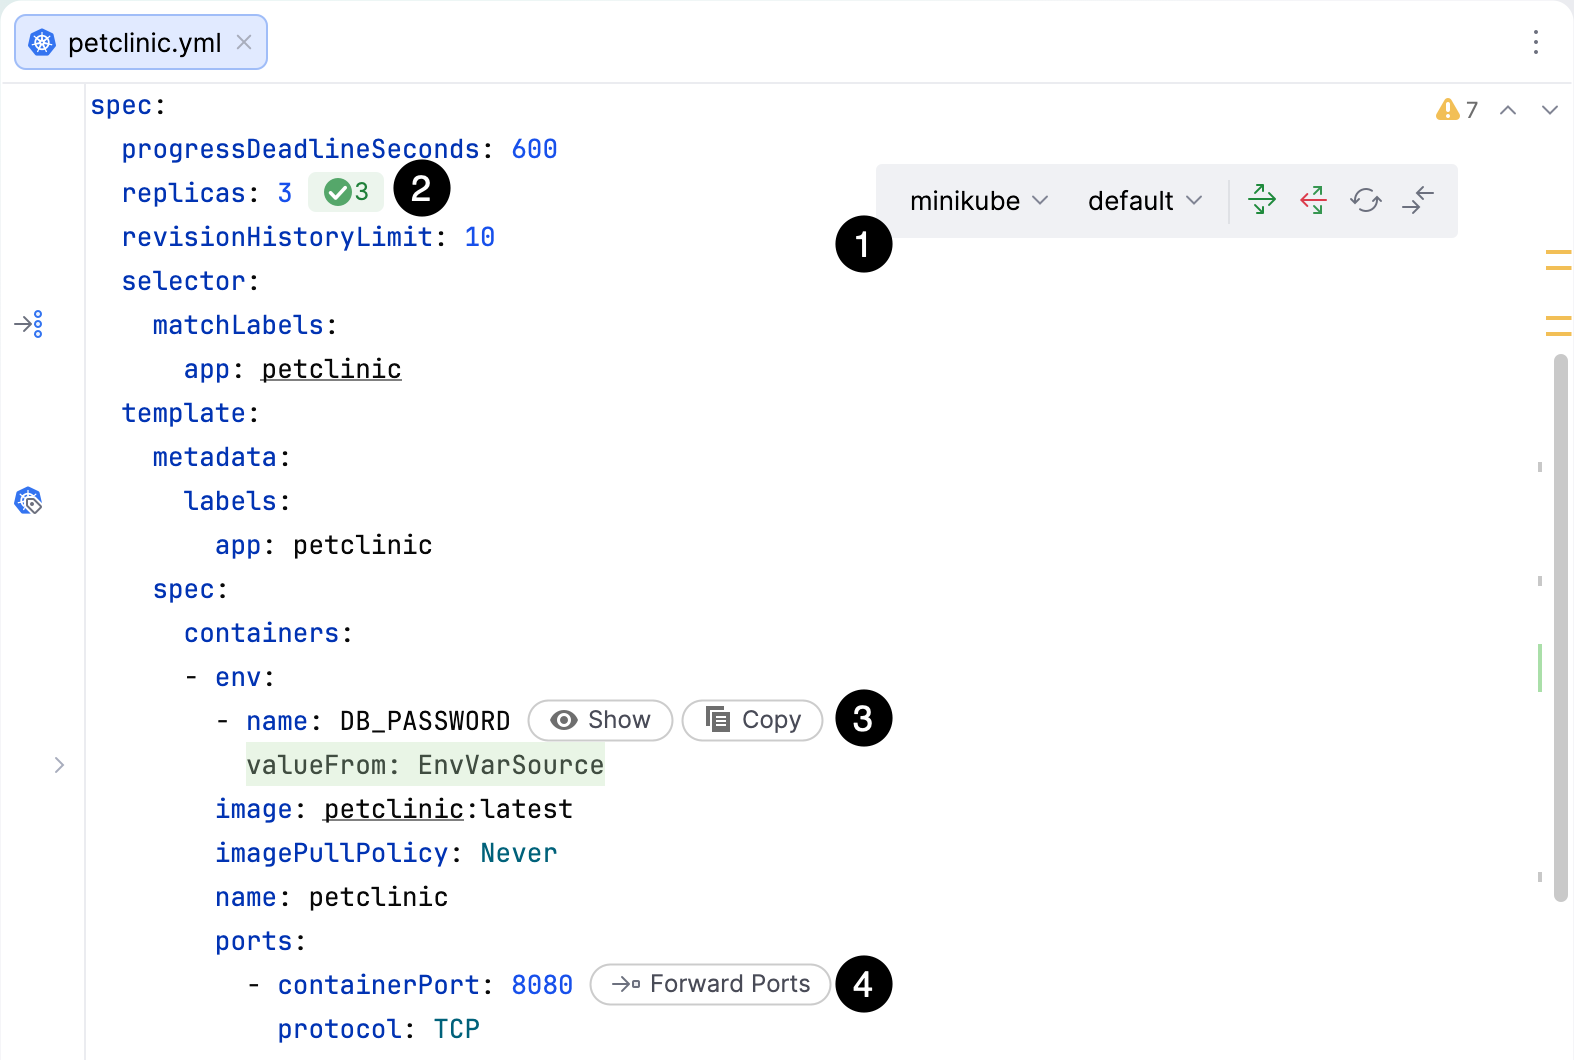Click the Reload from cluster icon
1574x1060 pixels.
(x=1365, y=200)
